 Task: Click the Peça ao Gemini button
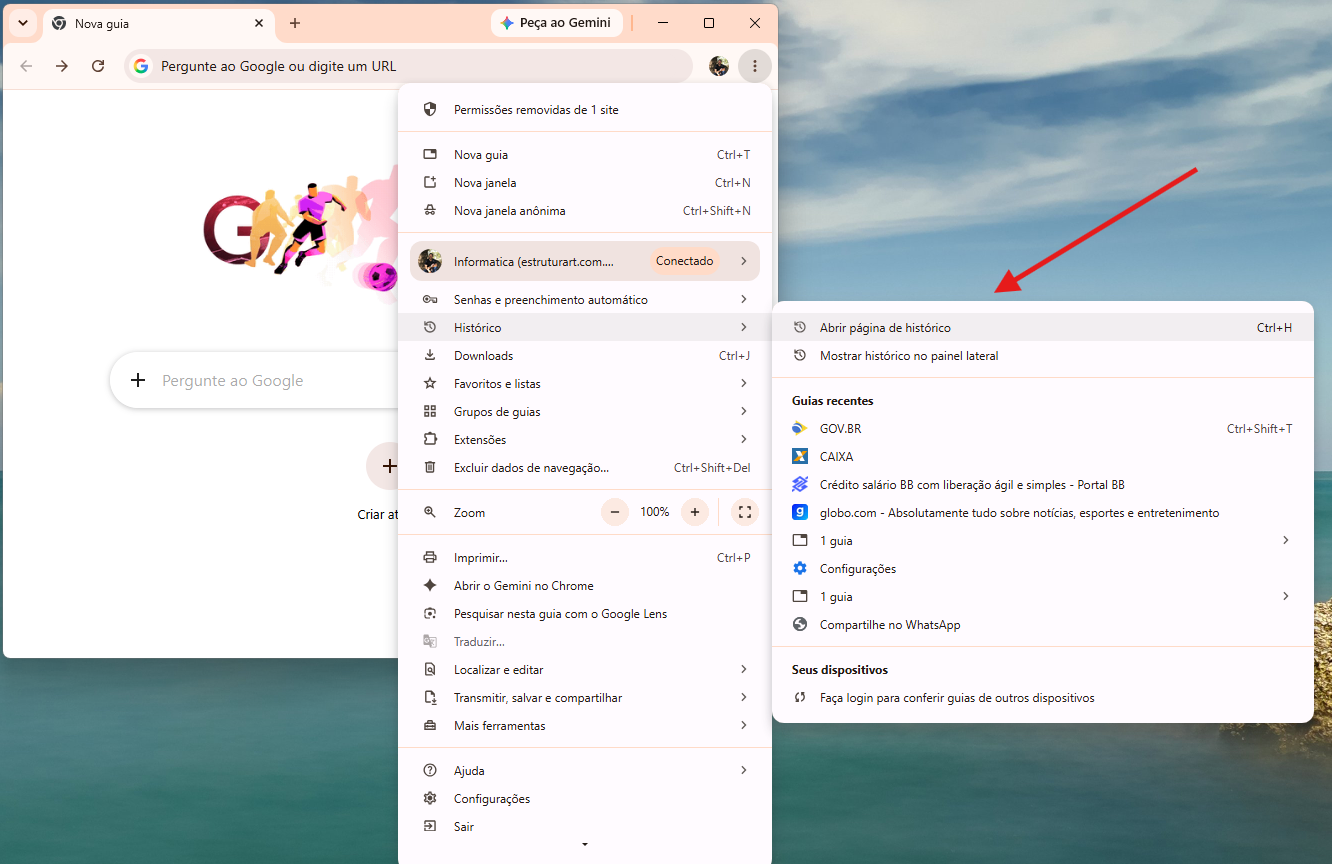pos(556,23)
